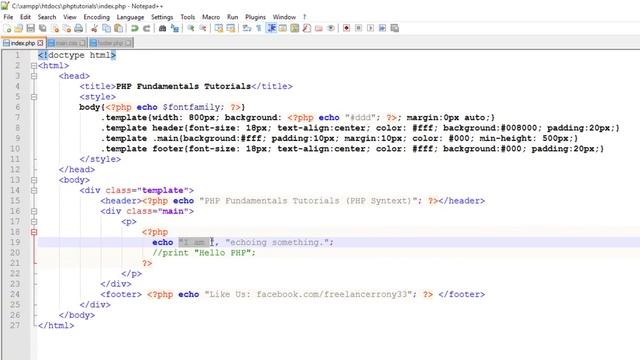This screenshot has height=360, width=640.
Task: Open the Macro menu
Action: [x=211, y=17]
